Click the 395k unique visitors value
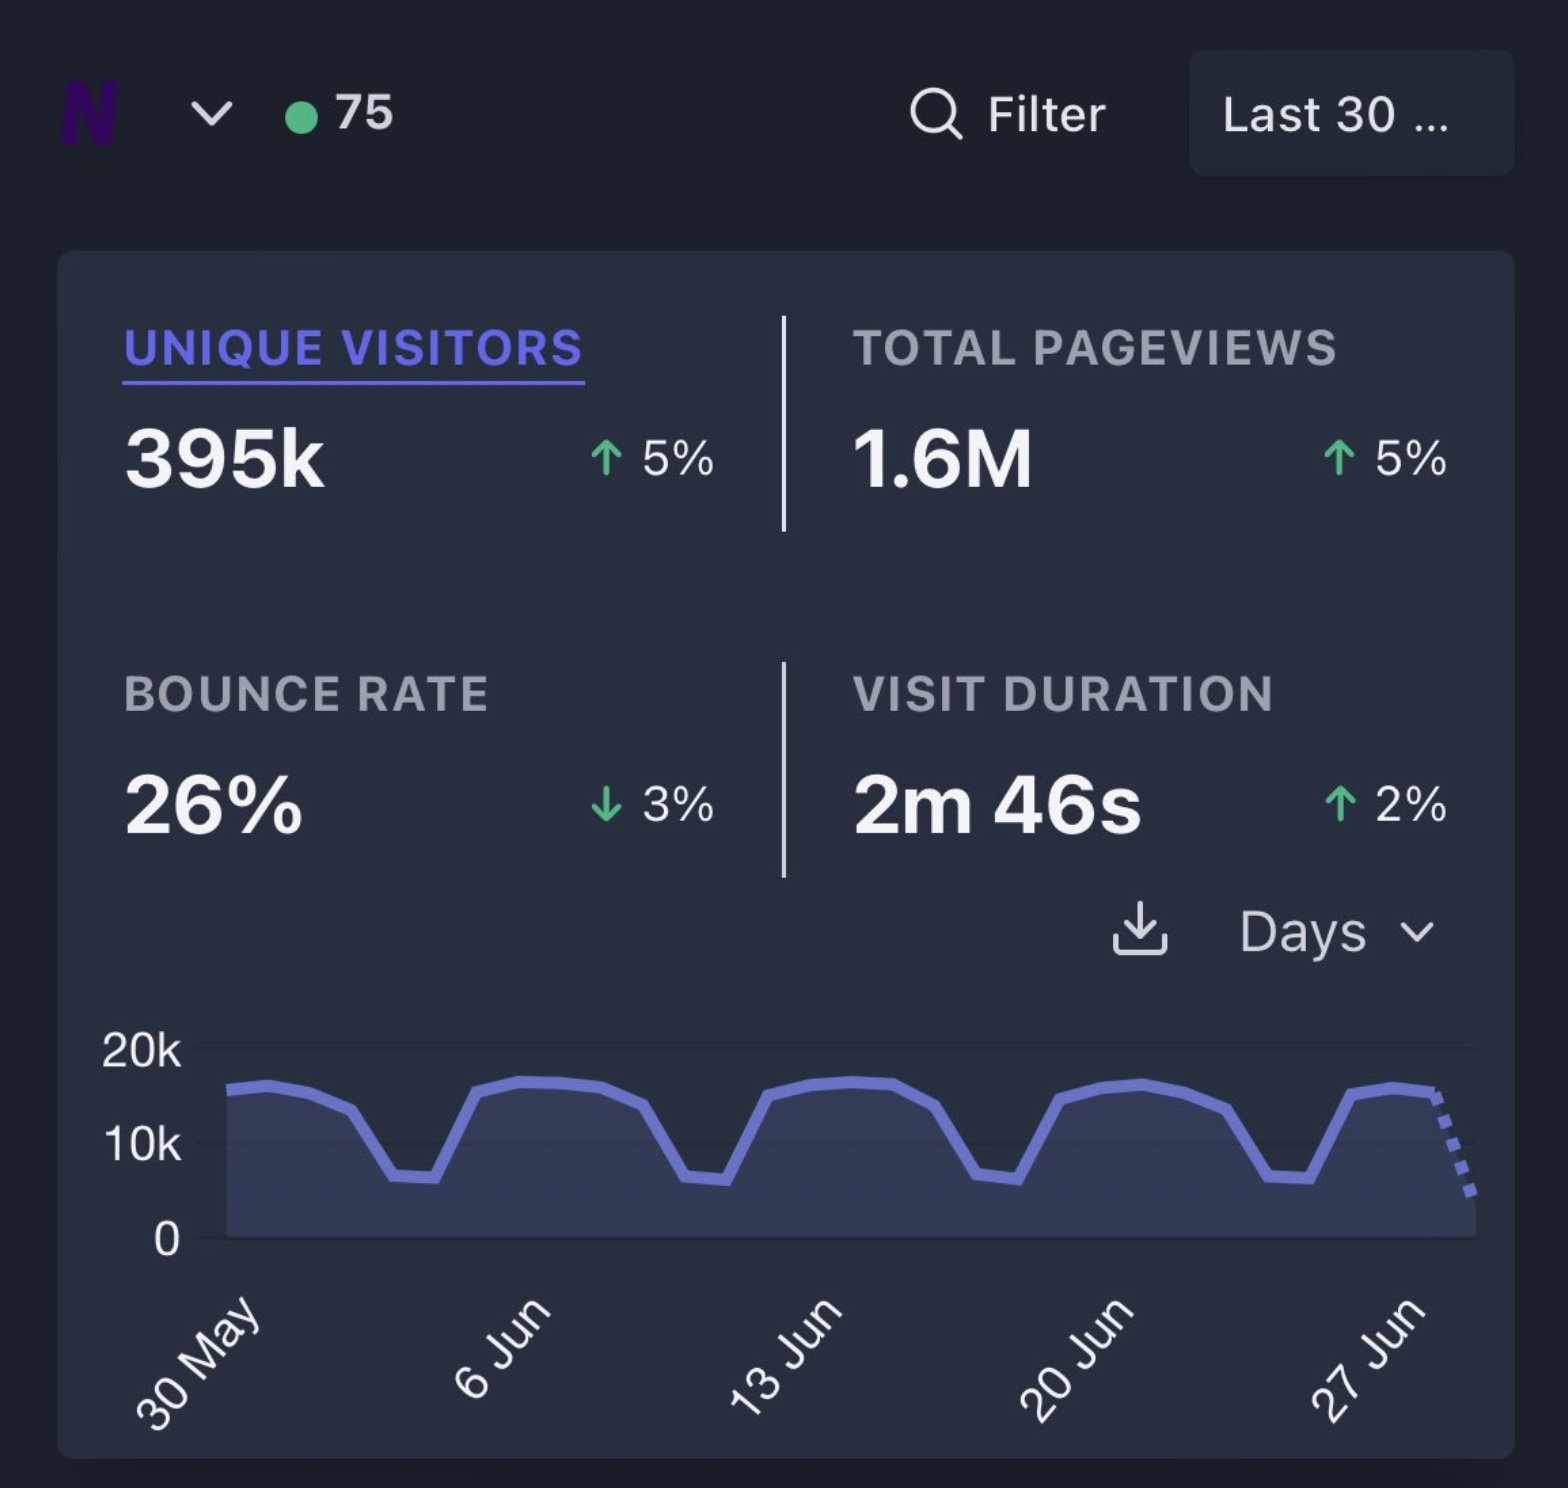The image size is (1568, 1488). tap(225, 459)
